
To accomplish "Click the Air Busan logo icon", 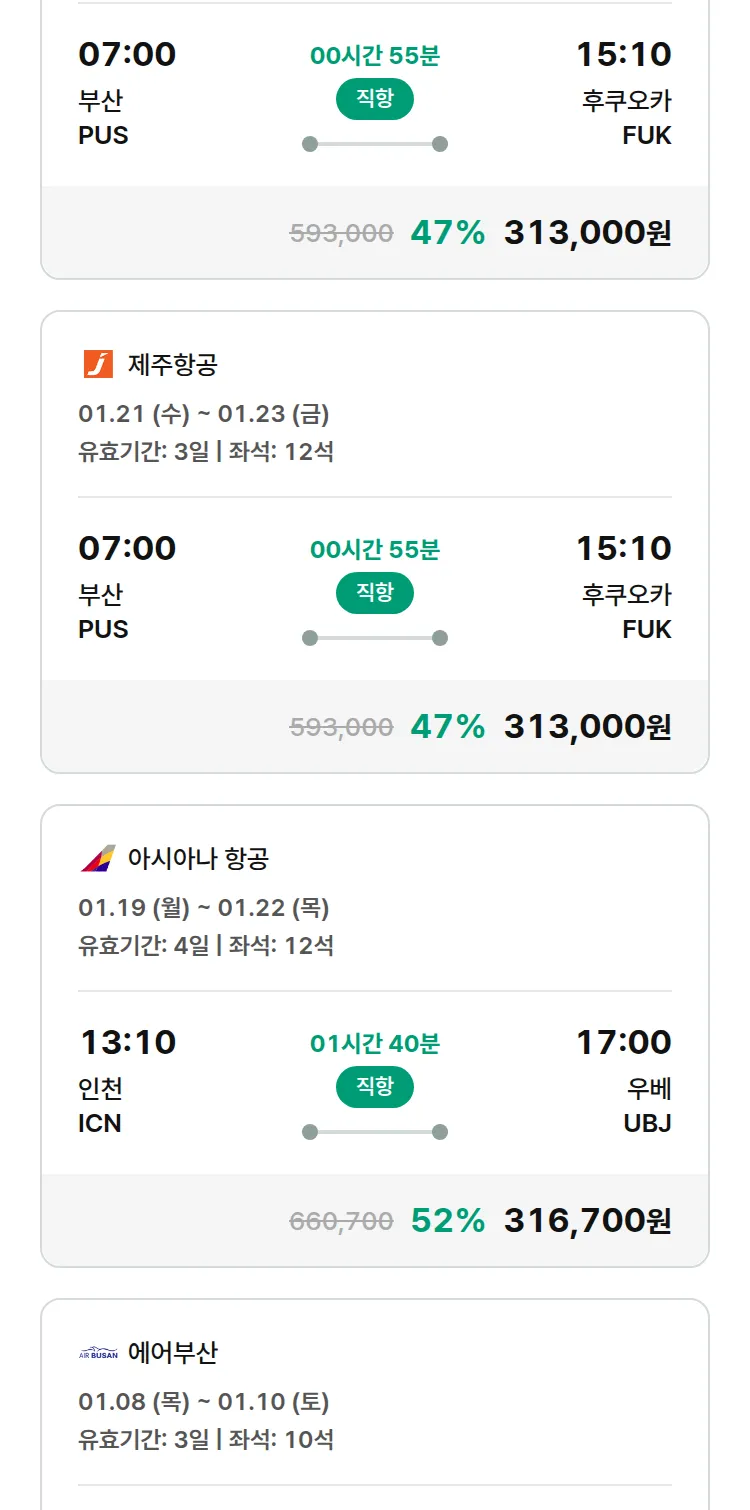I will [x=98, y=1353].
